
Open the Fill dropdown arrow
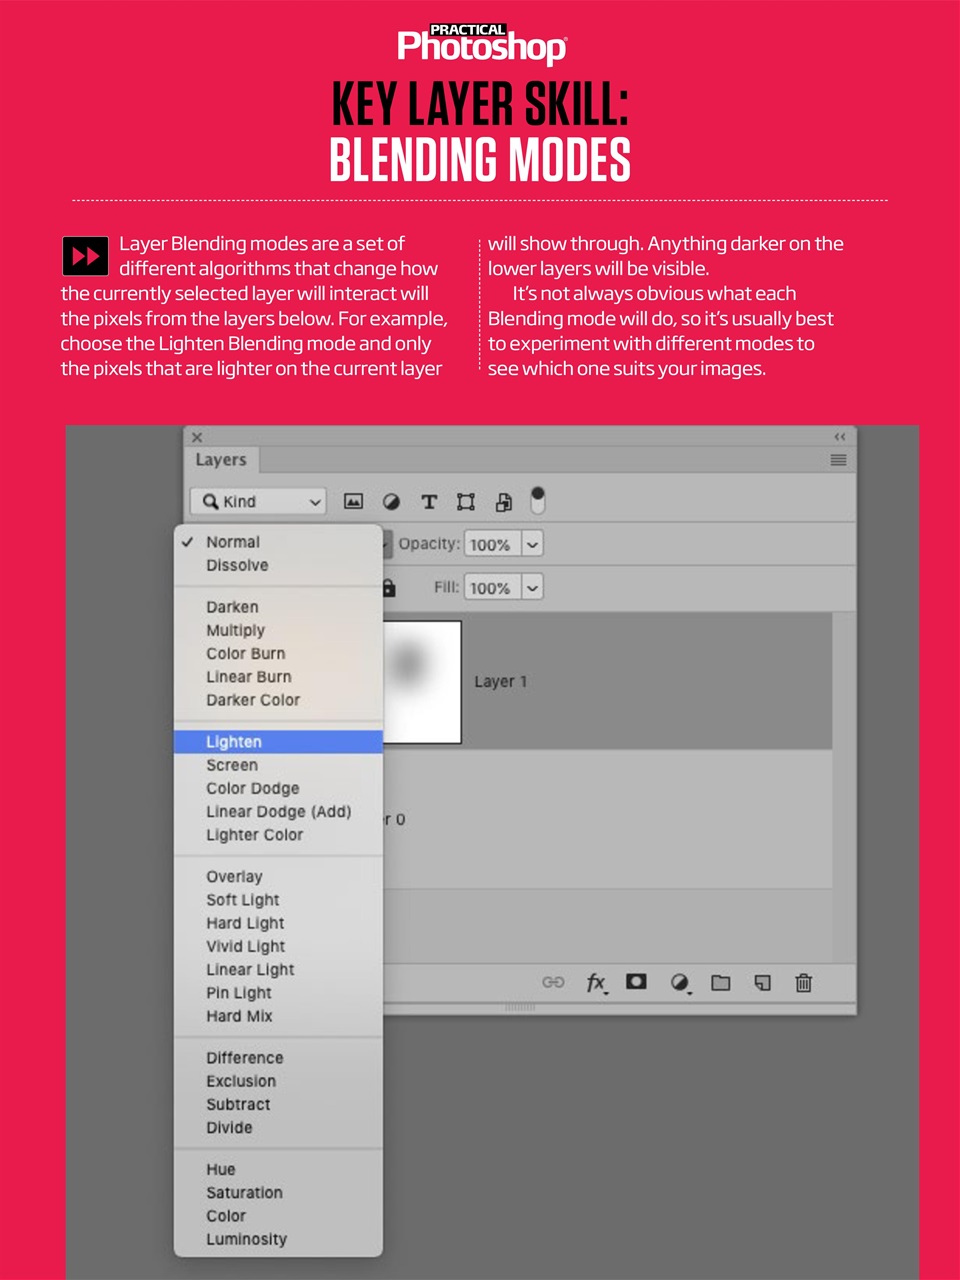(533, 587)
